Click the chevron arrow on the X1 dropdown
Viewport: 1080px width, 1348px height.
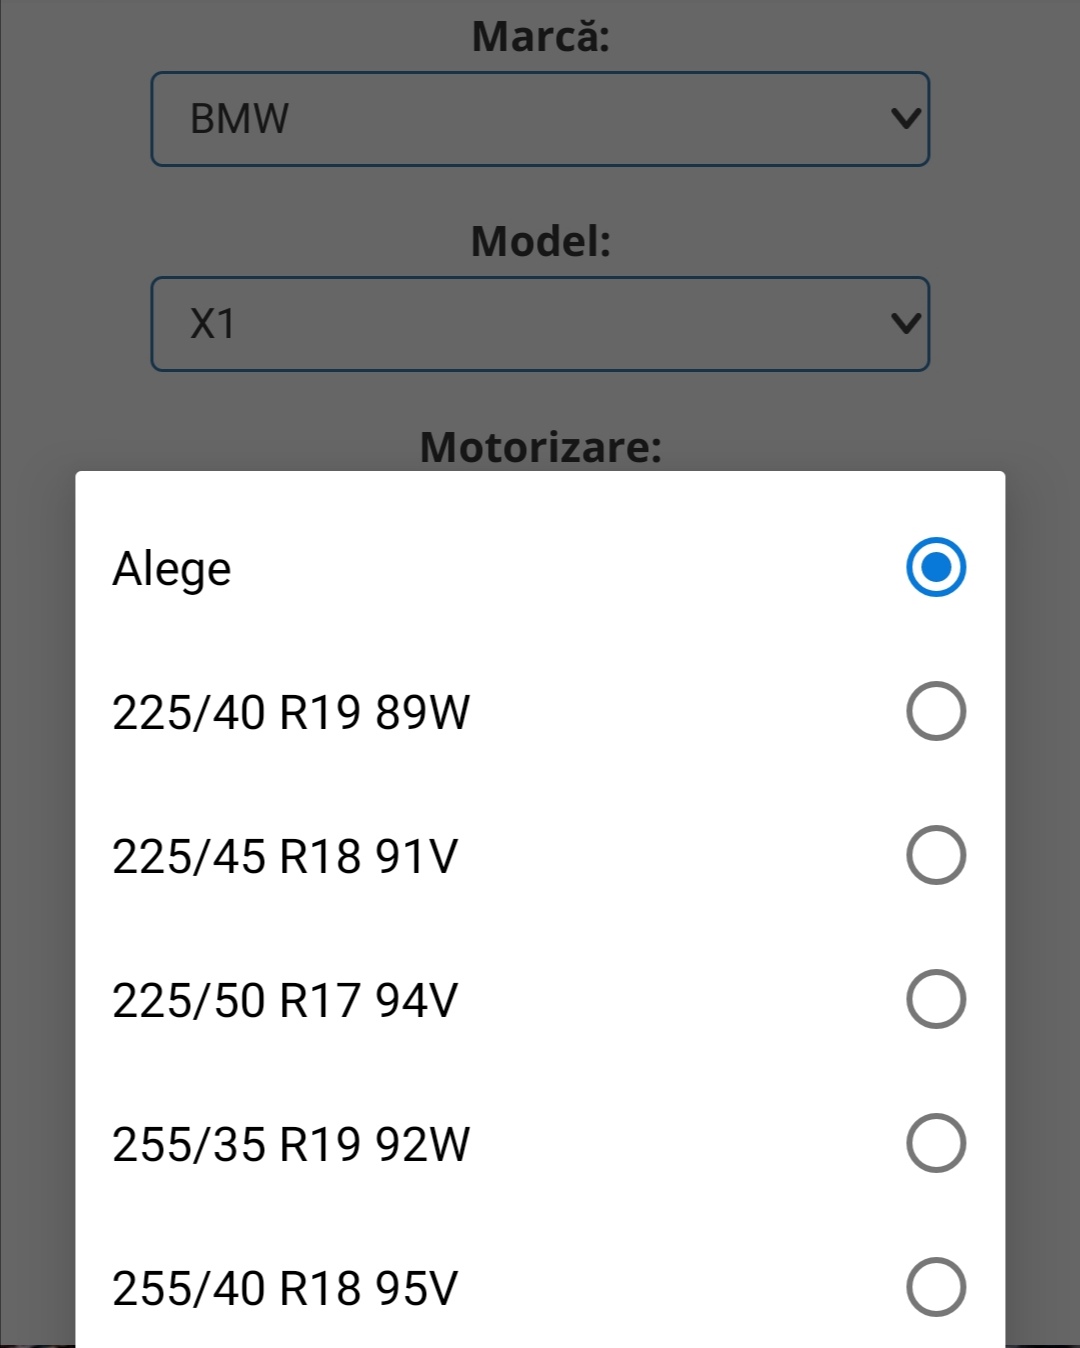(x=905, y=323)
